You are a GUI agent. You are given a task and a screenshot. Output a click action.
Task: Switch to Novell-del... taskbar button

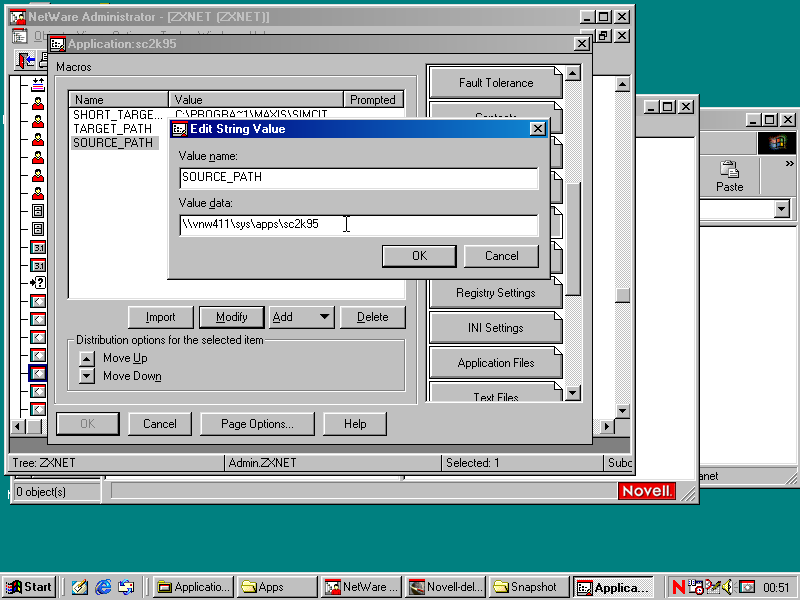(x=446, y=587)
